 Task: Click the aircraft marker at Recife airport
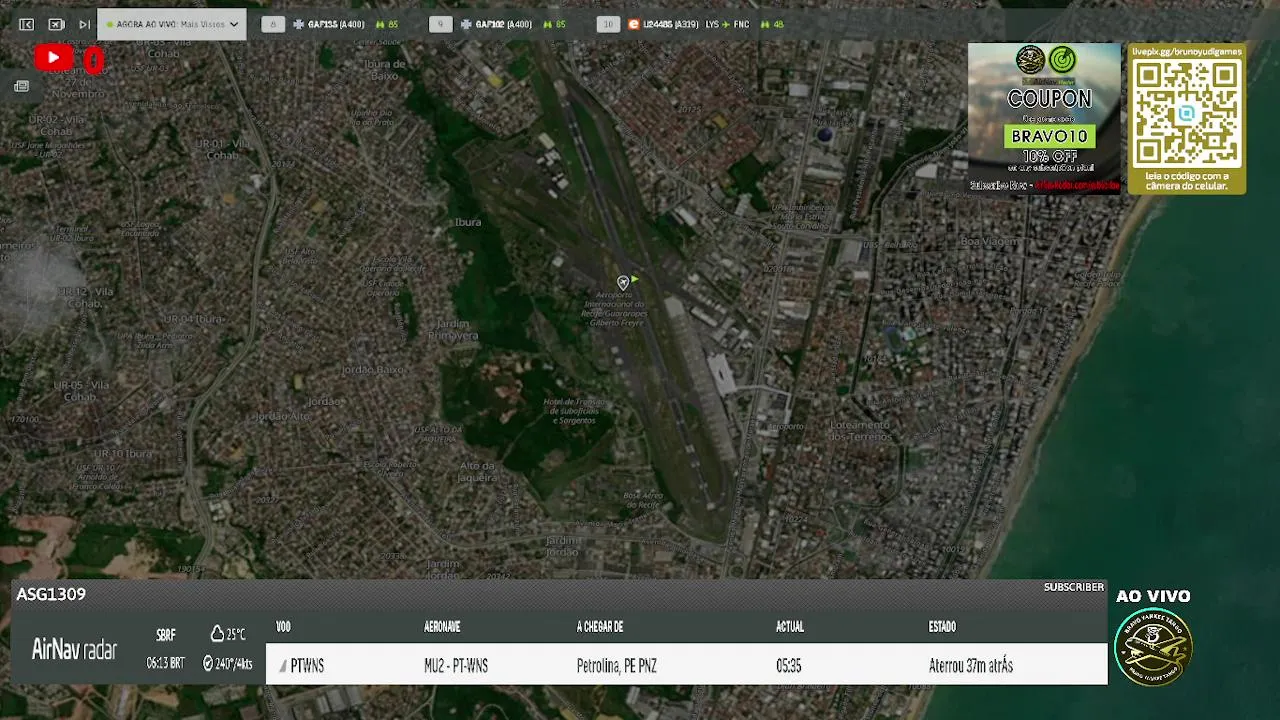click(x=623, y=283)
